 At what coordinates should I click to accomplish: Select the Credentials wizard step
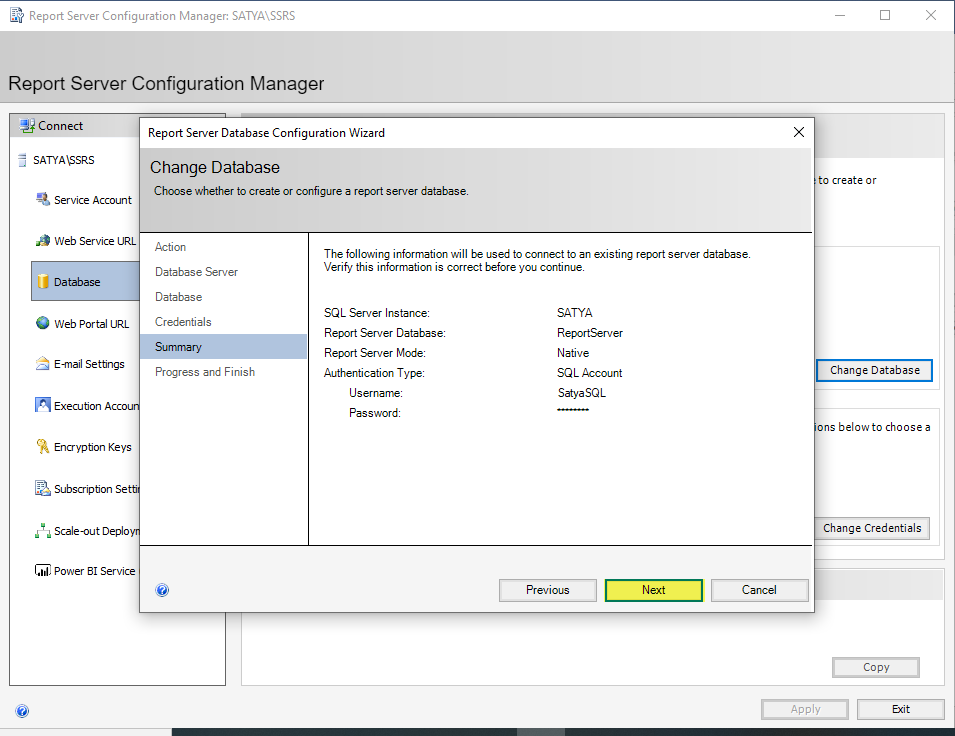click(x=183, y=322)
